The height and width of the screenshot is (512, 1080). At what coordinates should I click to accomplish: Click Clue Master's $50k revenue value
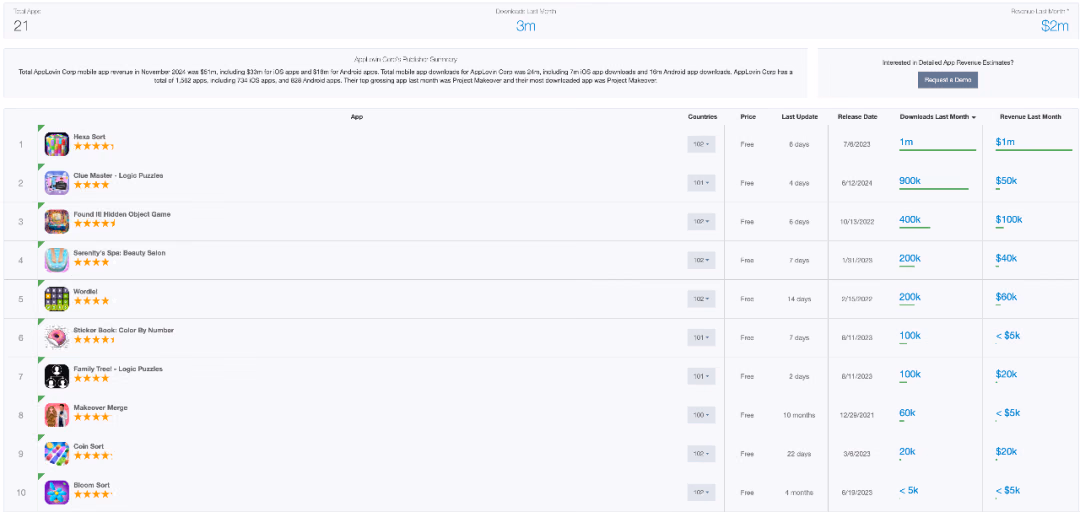(x=1006, y=181)
